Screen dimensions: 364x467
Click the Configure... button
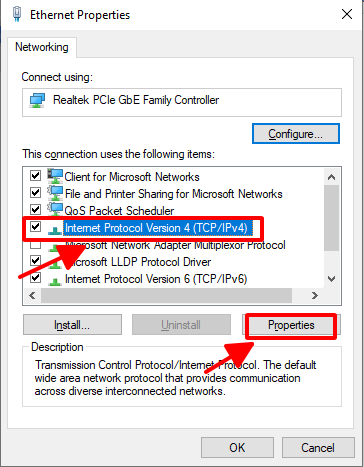(x=296, y=134)
